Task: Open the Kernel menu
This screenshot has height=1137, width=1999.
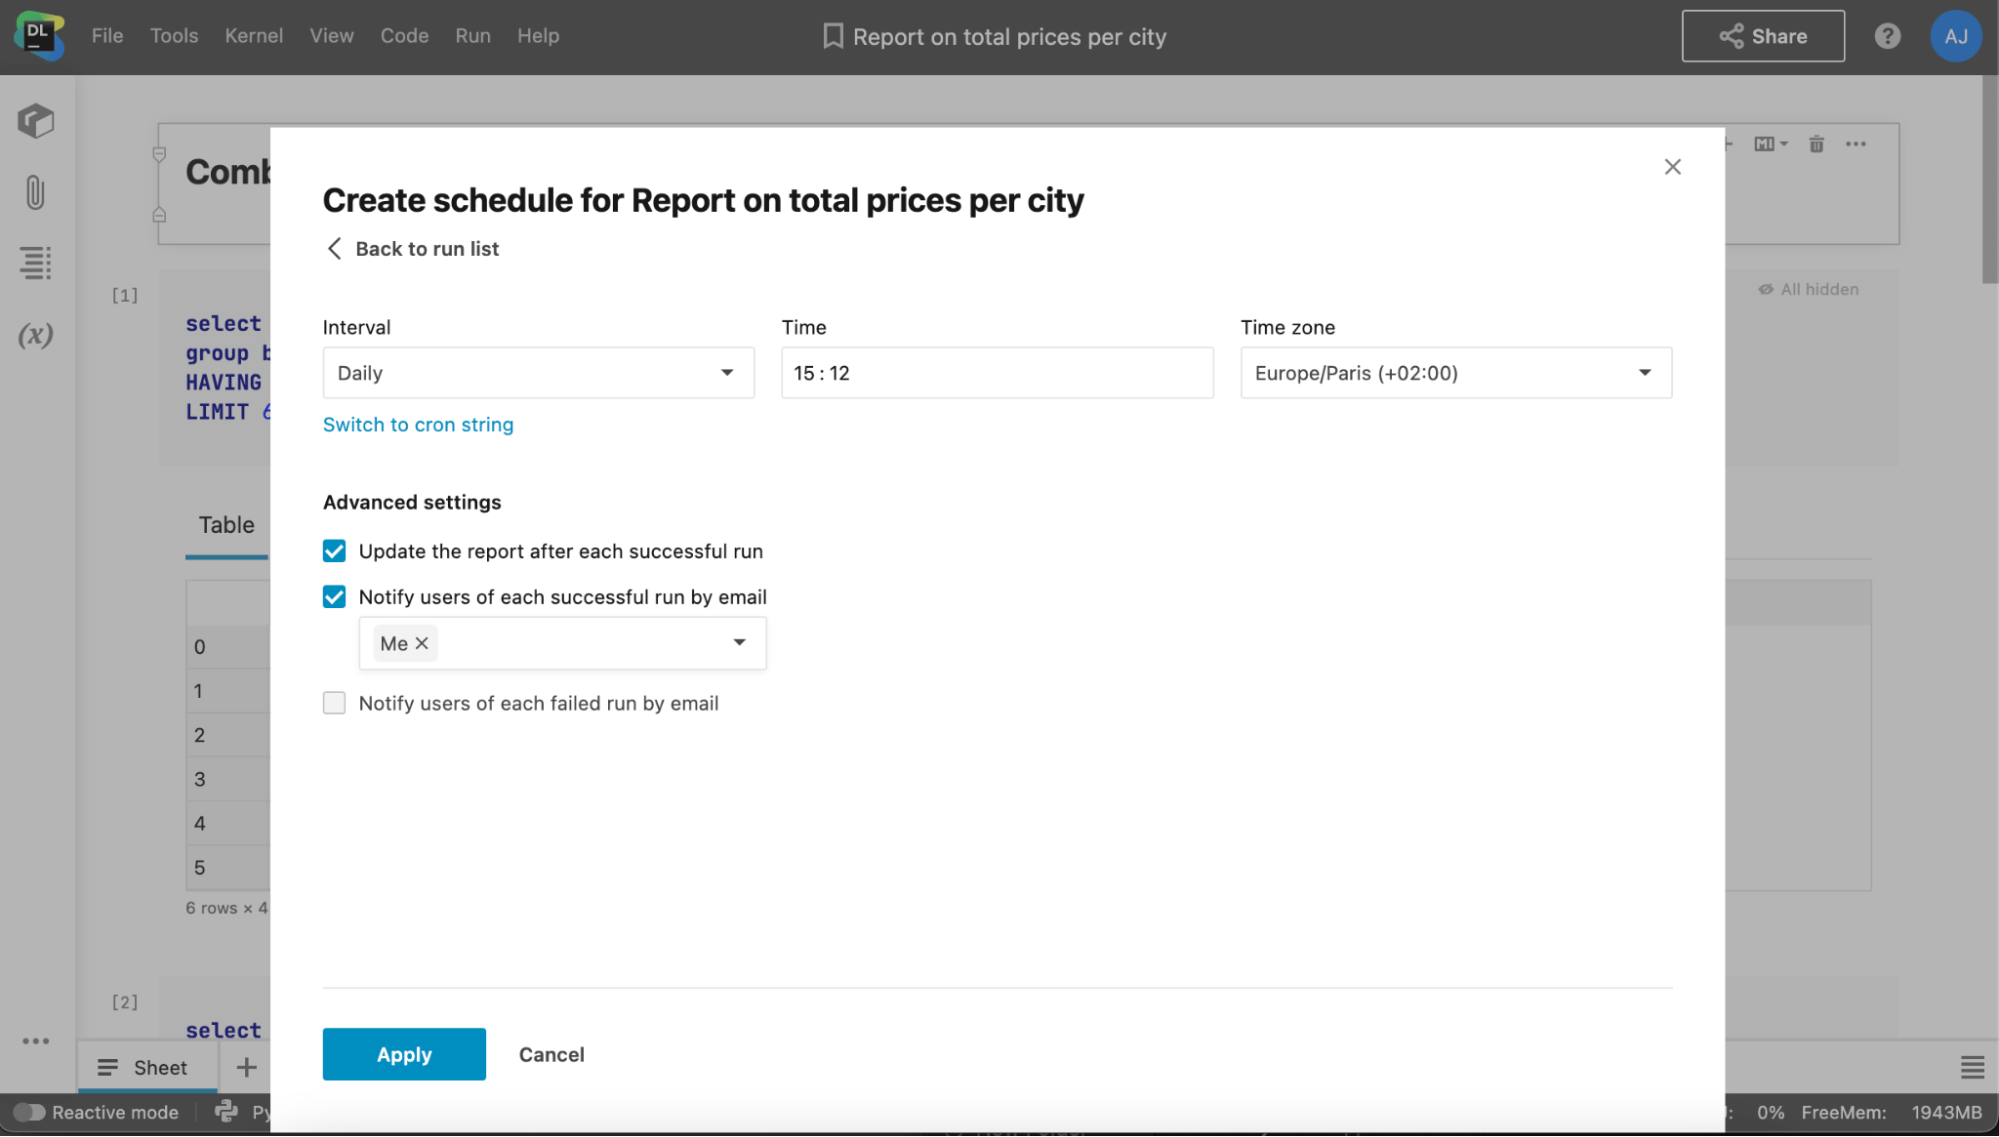Action: pos(253,36)
